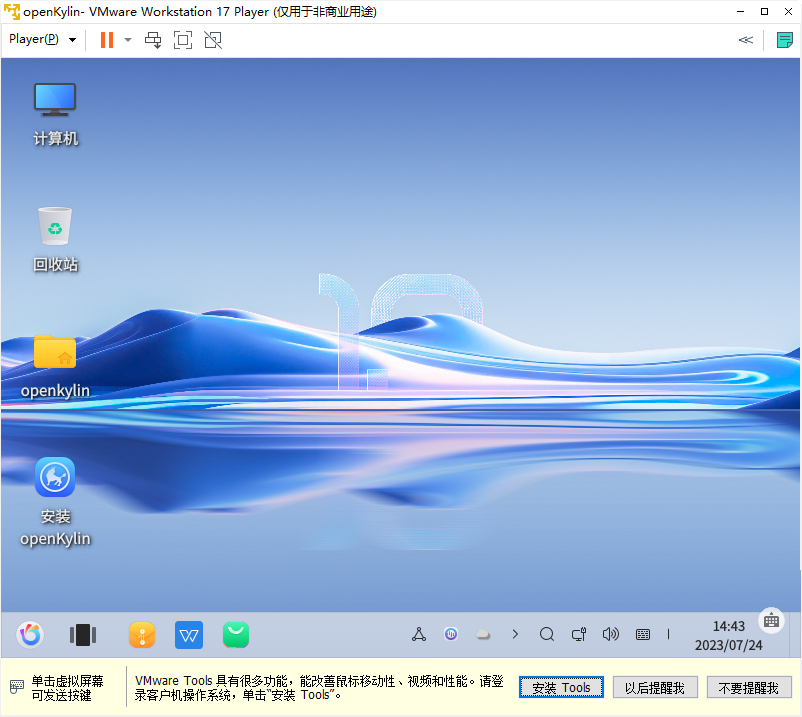Click the network tray icon

tap(419, 634)
